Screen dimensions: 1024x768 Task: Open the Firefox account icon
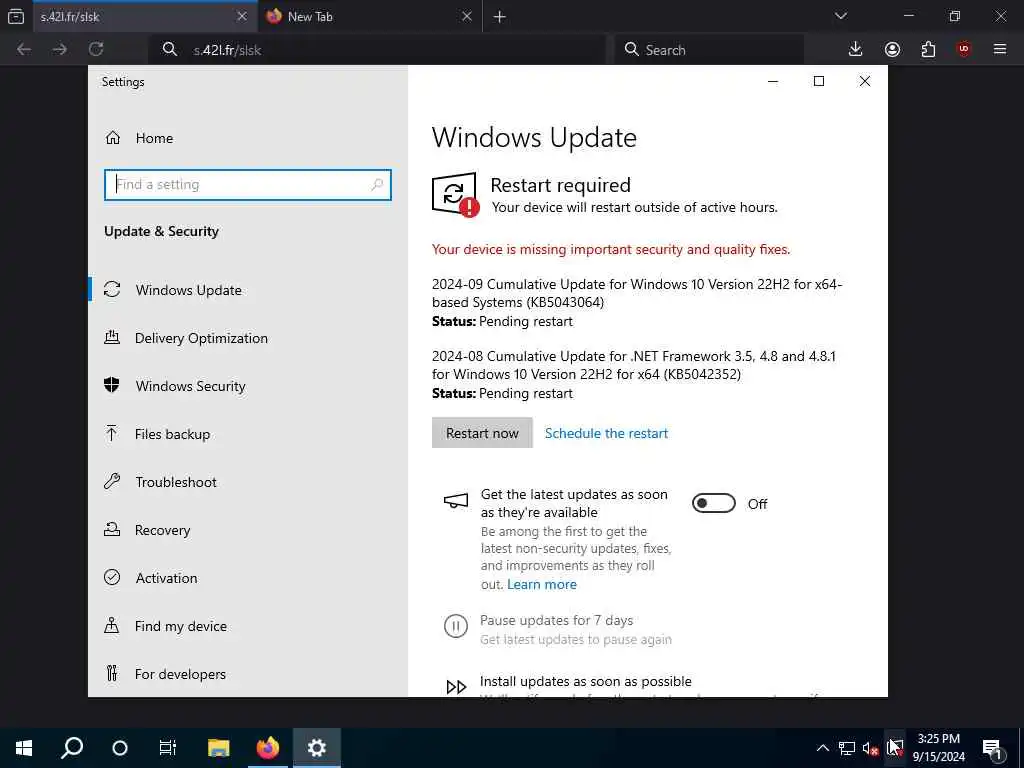tap(892, 49)
